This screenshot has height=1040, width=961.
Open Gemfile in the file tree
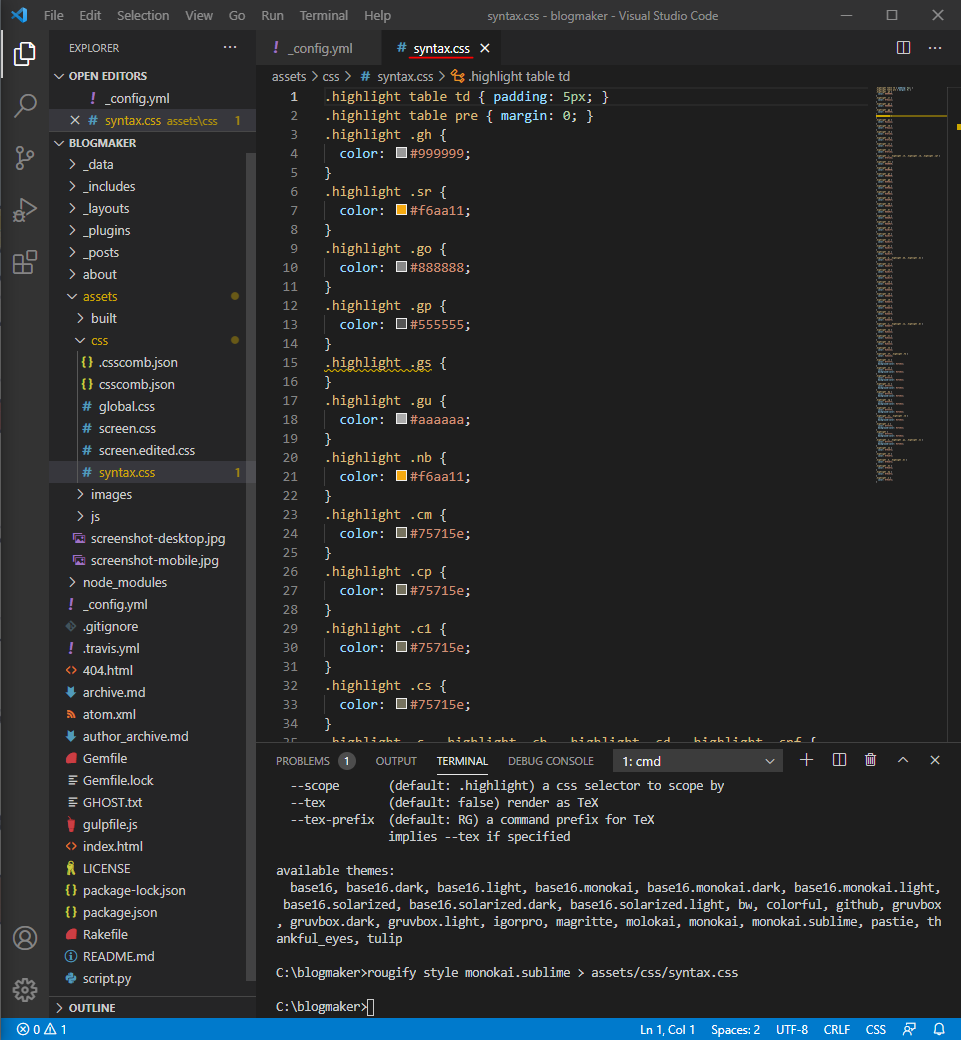click(x=104, y=758)
